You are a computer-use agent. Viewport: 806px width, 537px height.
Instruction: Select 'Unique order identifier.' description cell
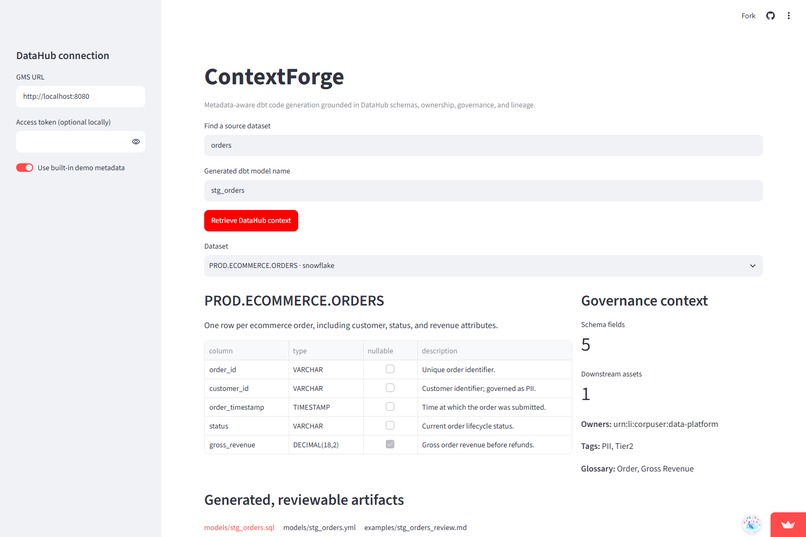point(494,369)
